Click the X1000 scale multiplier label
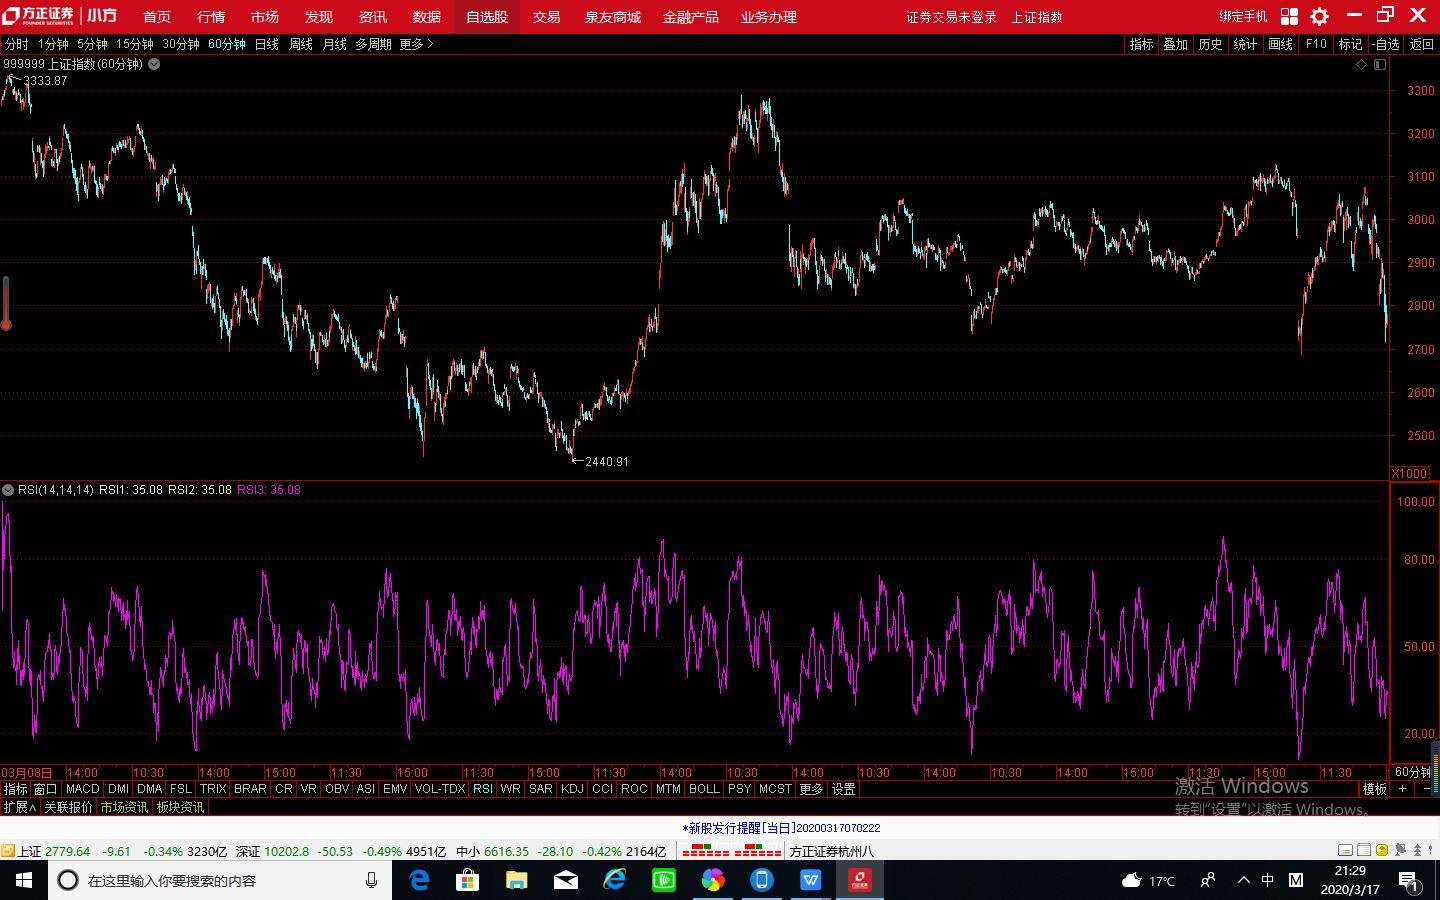 coord(1410,473)
